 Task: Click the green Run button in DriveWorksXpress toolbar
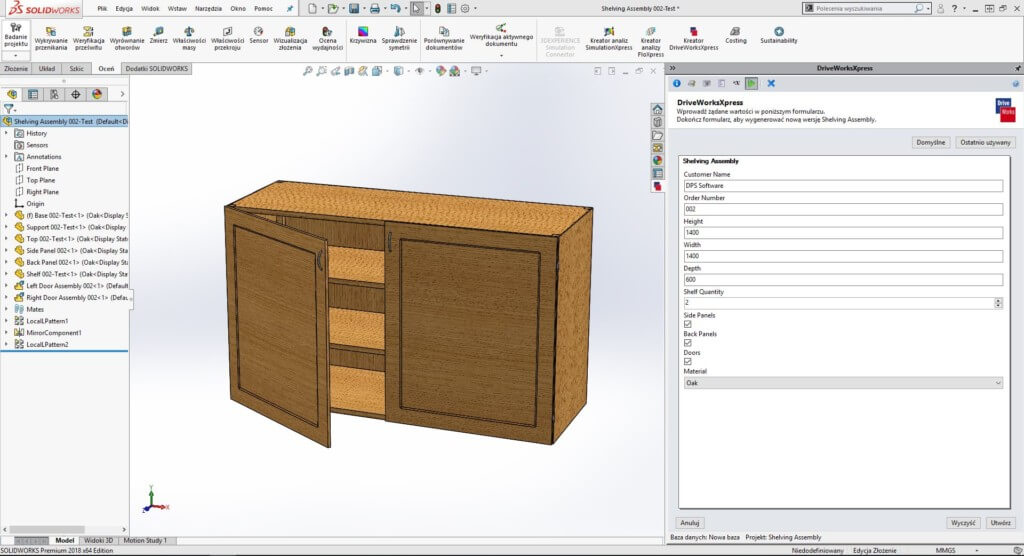(x=751, y=83)
